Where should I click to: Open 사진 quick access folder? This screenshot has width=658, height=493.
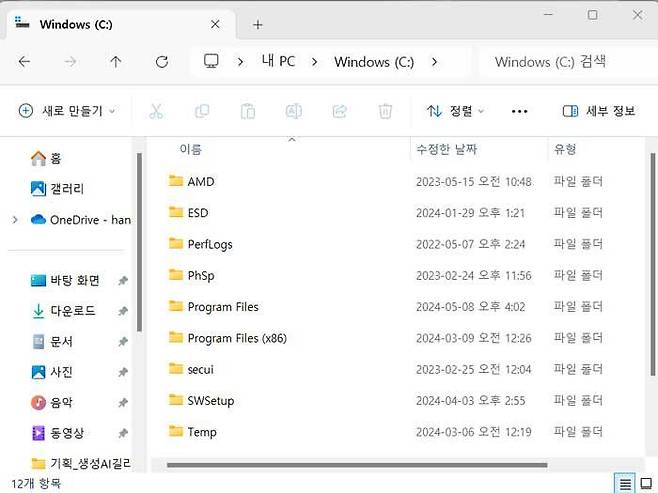click(52, 372)
